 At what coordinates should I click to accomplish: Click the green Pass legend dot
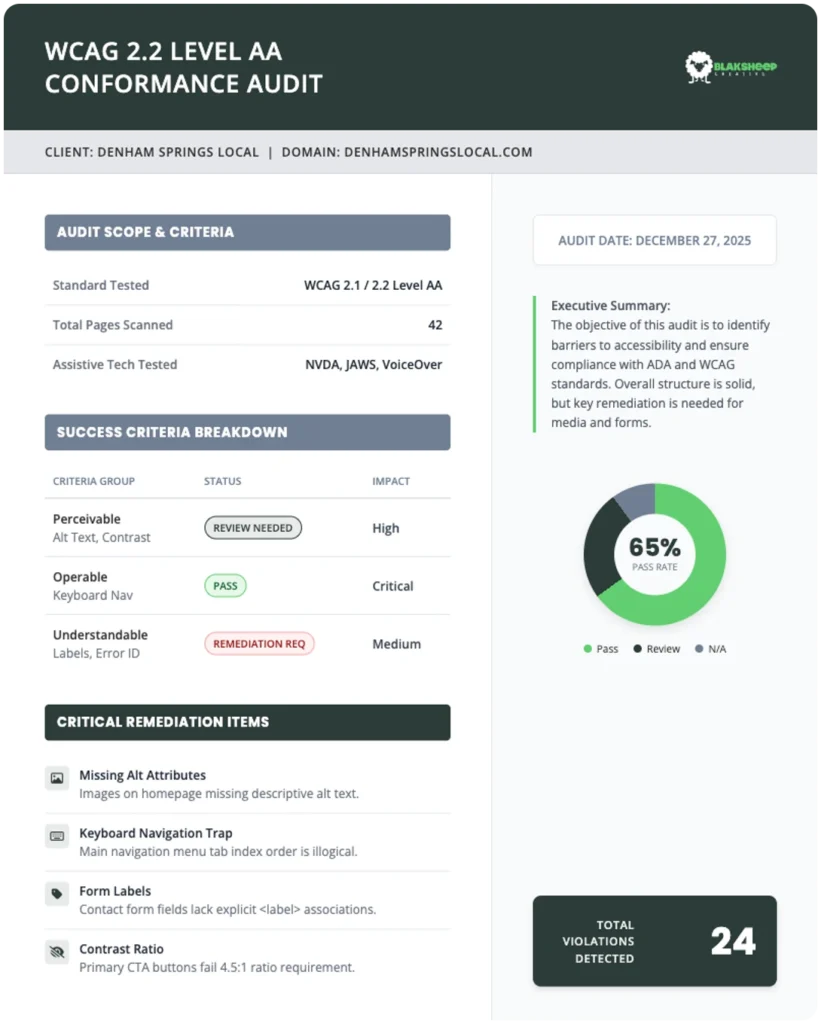pos(587,648)
